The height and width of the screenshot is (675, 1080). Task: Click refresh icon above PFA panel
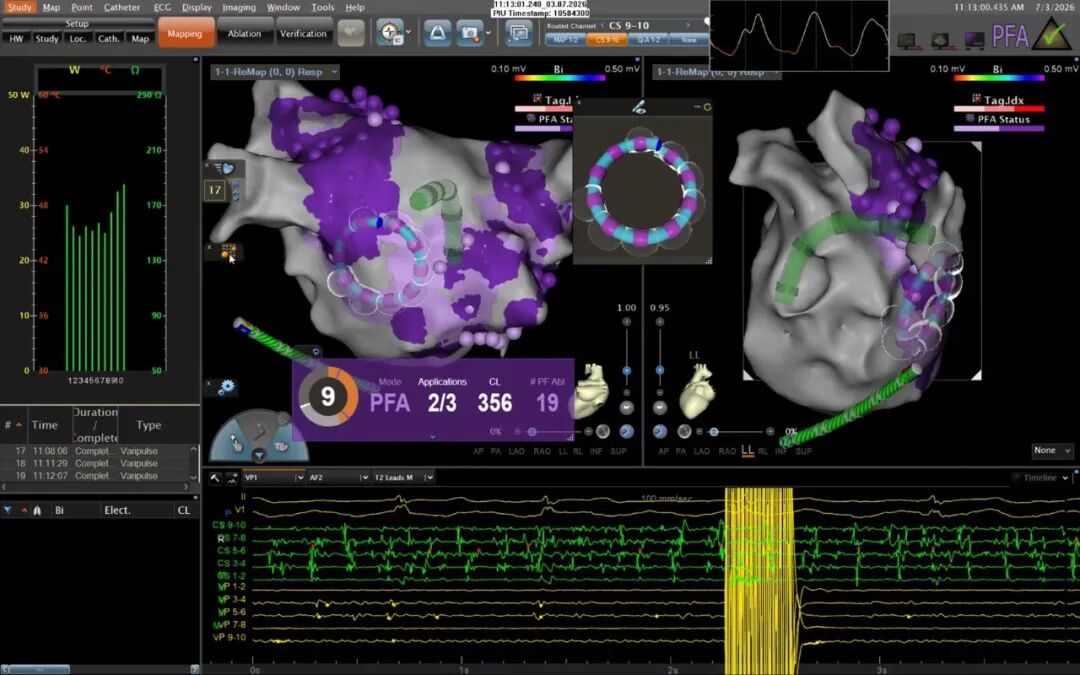pyautogui.click(x=316, y=352)
